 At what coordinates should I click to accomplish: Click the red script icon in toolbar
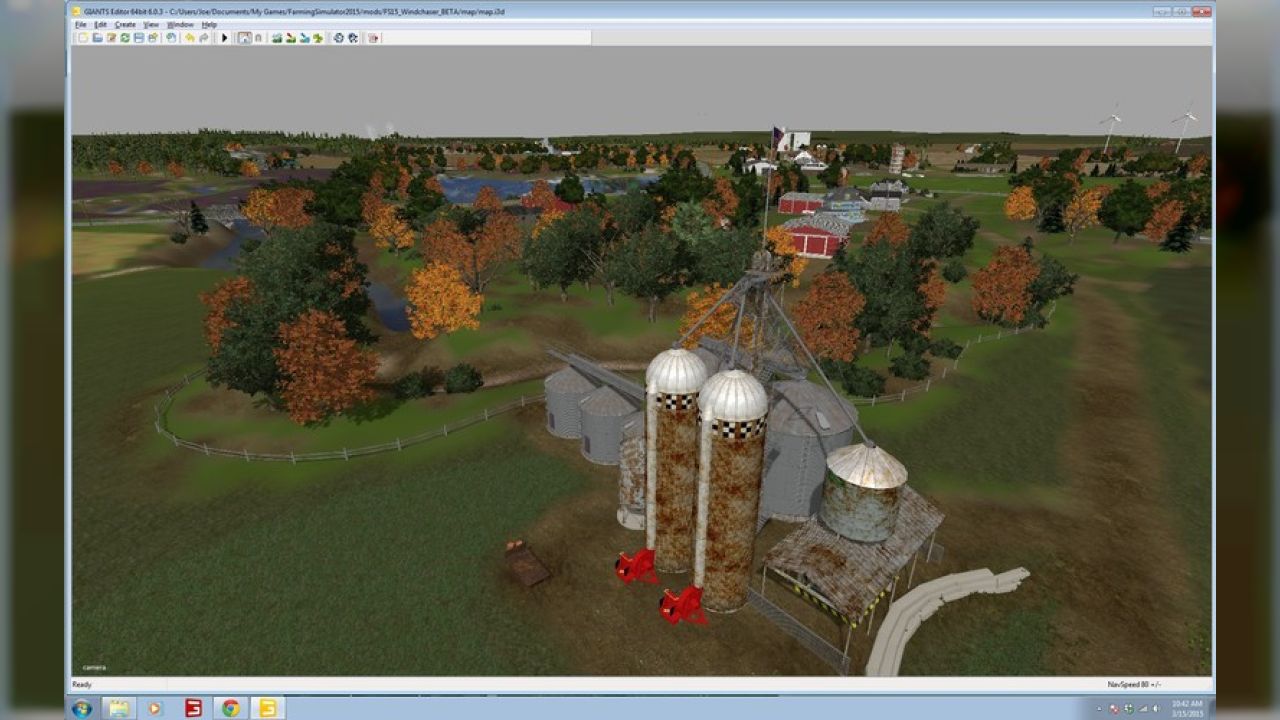[374, 37]
